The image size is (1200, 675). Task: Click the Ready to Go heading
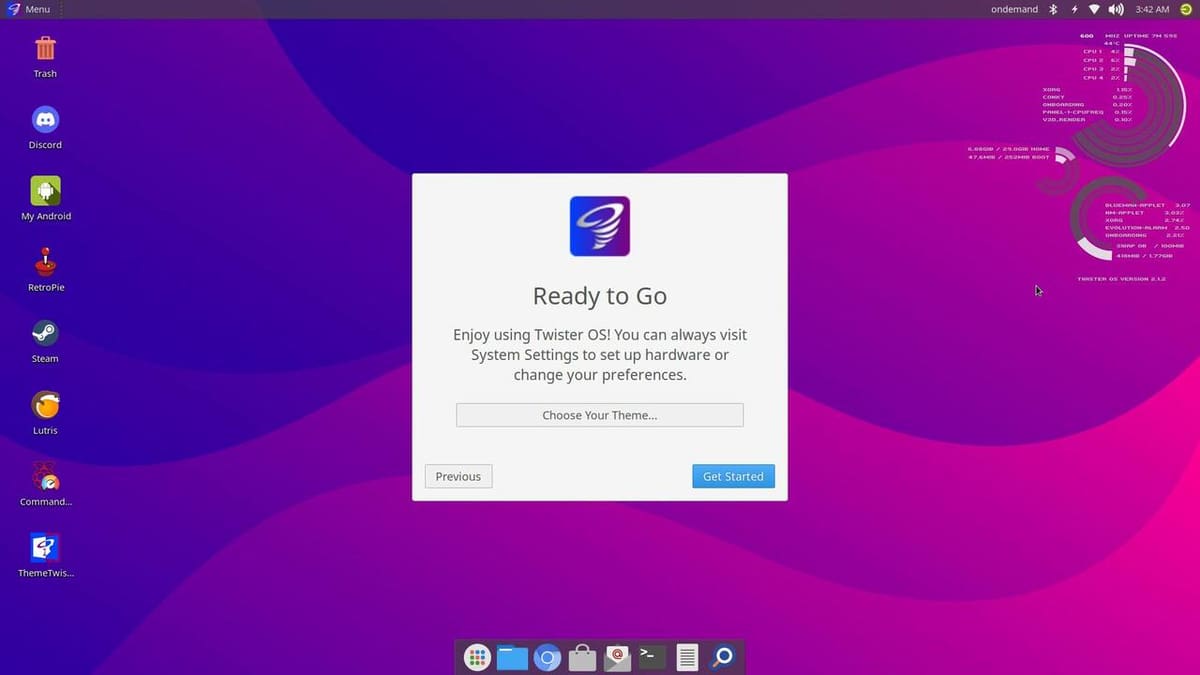coord(600,296)
